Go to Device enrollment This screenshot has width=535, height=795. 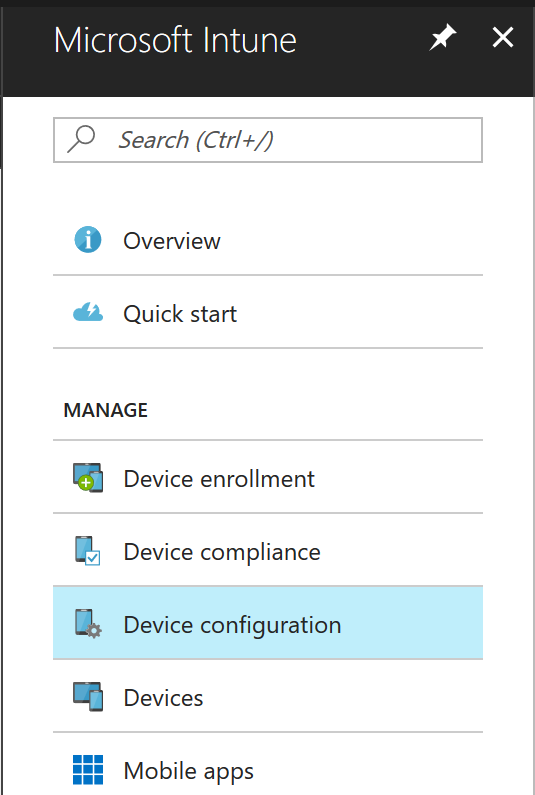(x=268, y=477)
